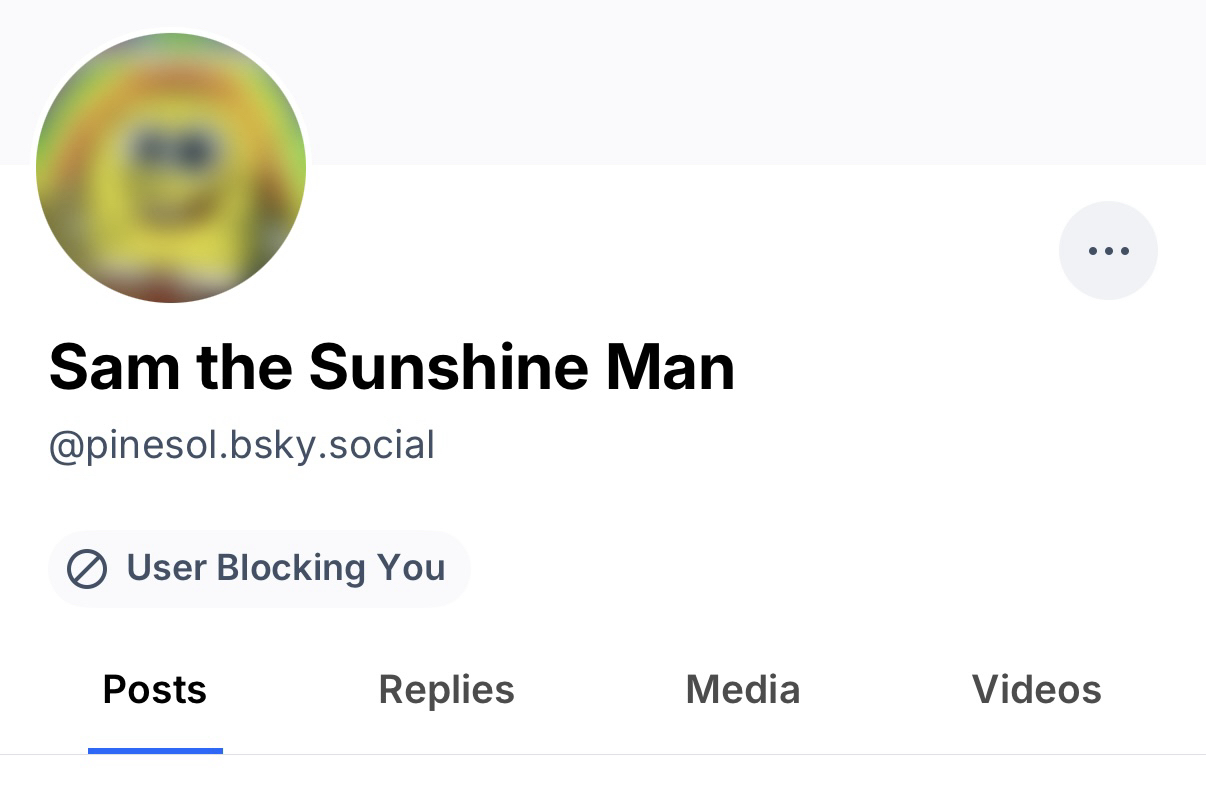
Task: Click the 'pinesol' username text
Action: tap(154, 445)
